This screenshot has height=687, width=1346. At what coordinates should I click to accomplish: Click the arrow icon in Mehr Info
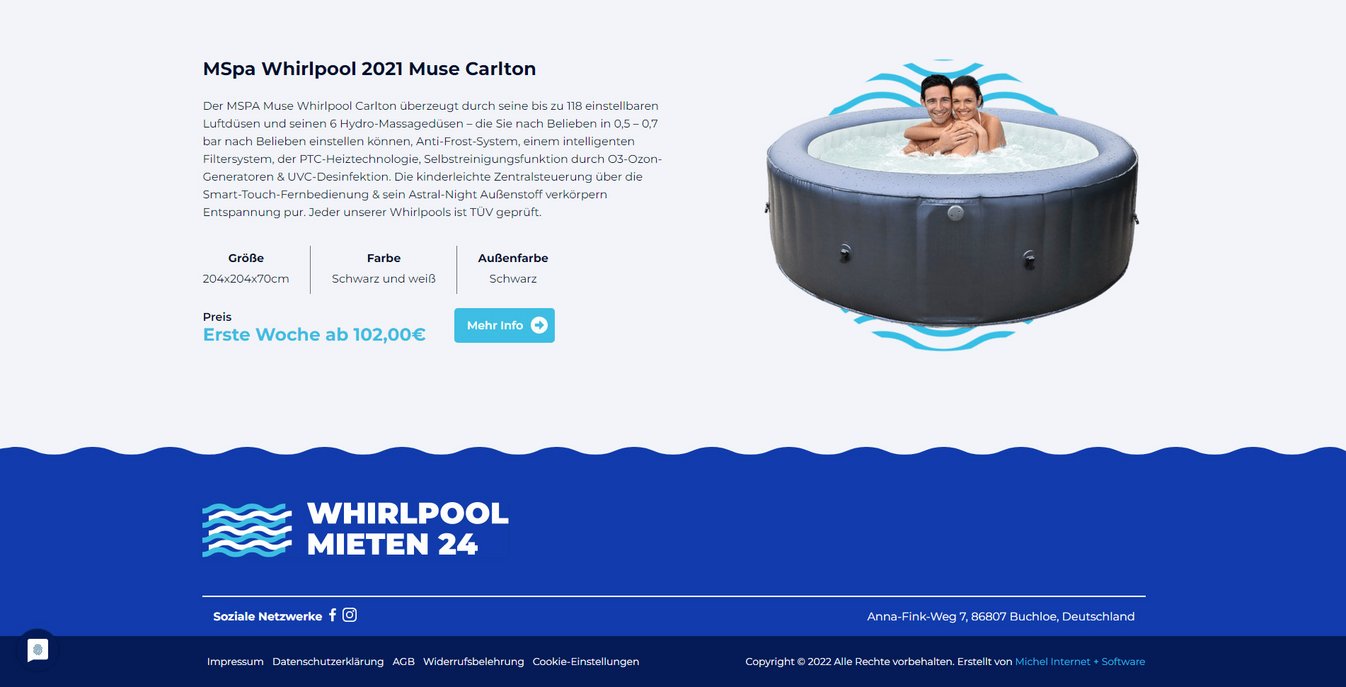pyautogui.click(x=539, y=325)
